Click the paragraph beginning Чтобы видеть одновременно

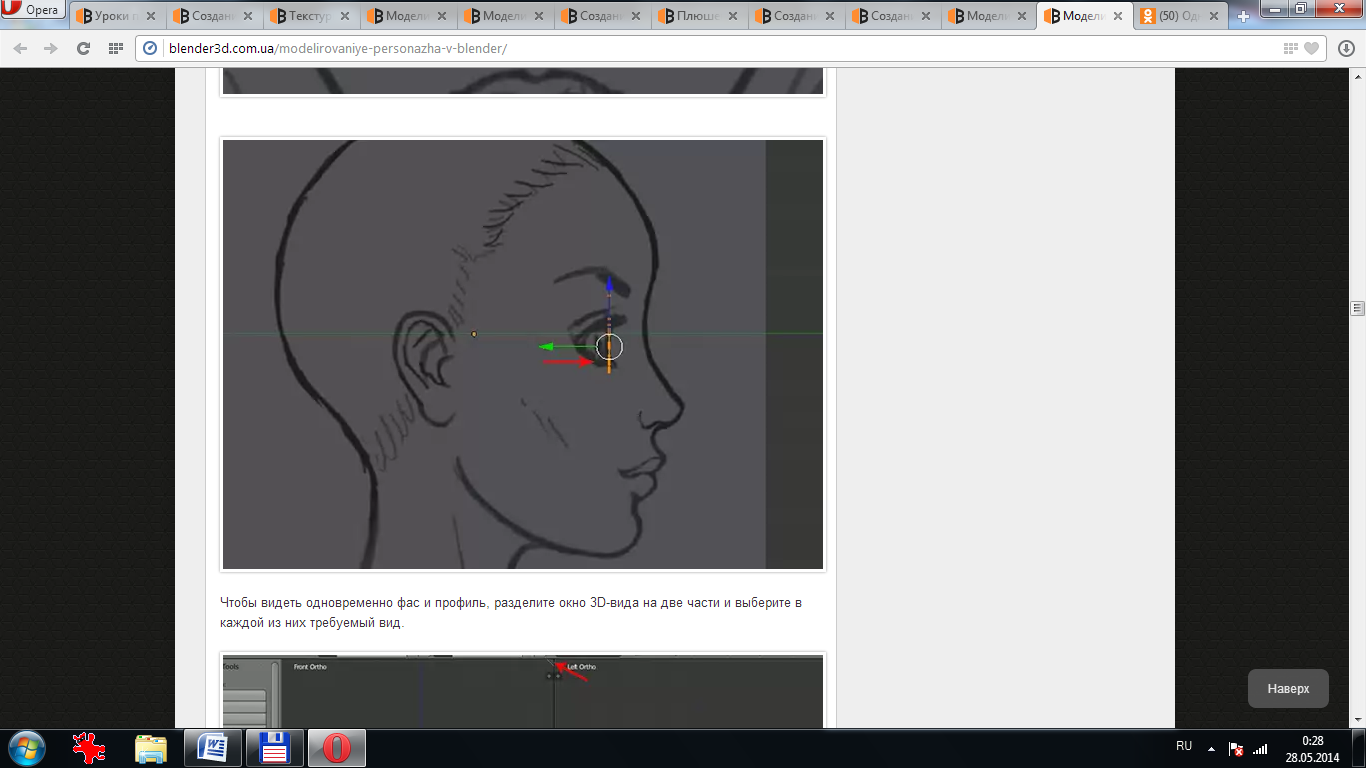pos(511,612)
